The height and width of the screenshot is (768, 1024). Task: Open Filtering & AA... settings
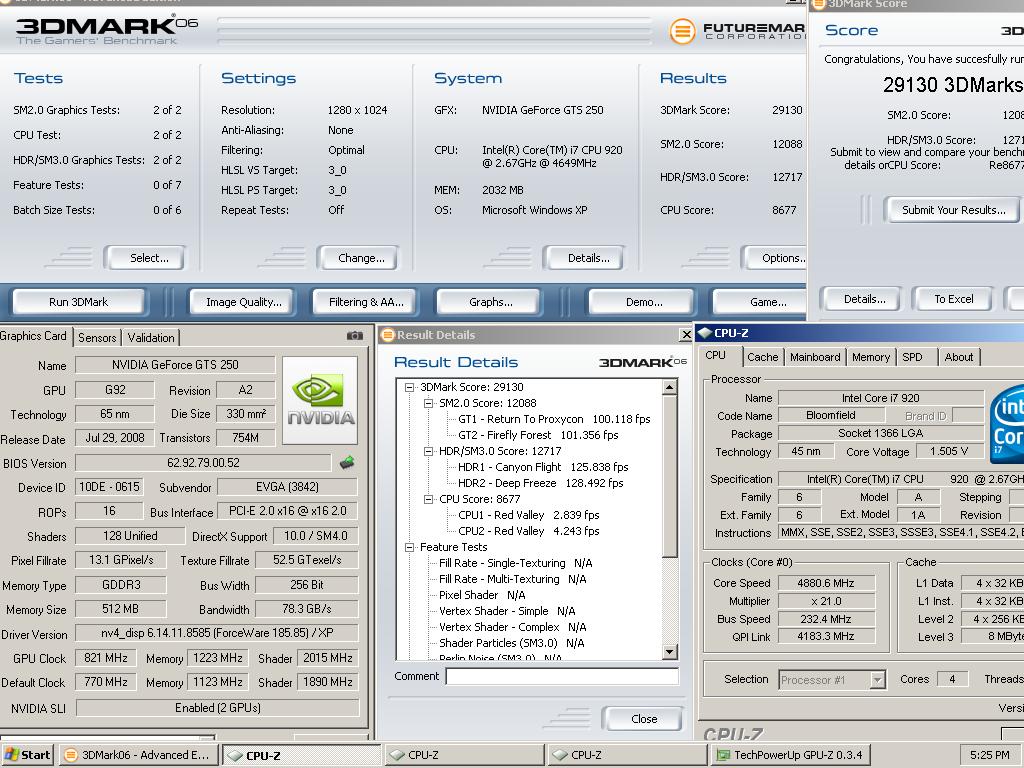[x=366, y=302]
